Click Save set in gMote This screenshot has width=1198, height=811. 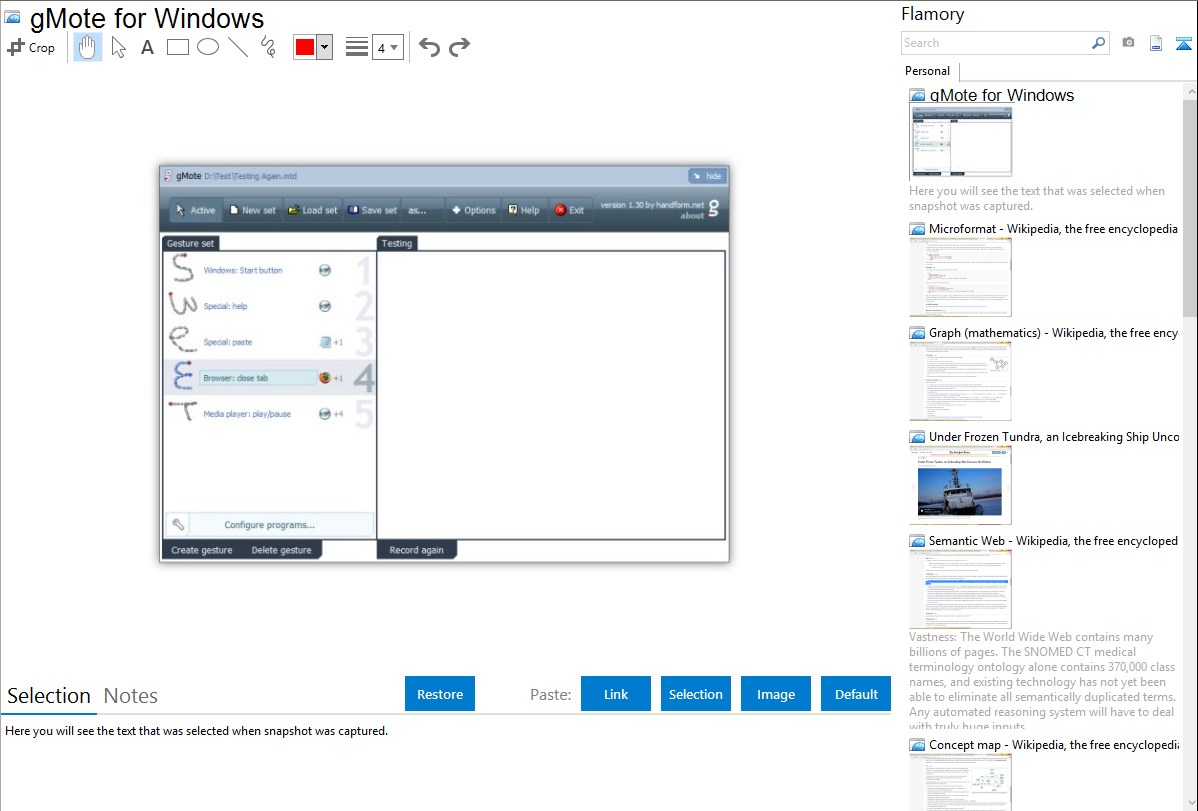tap(373, 210)
